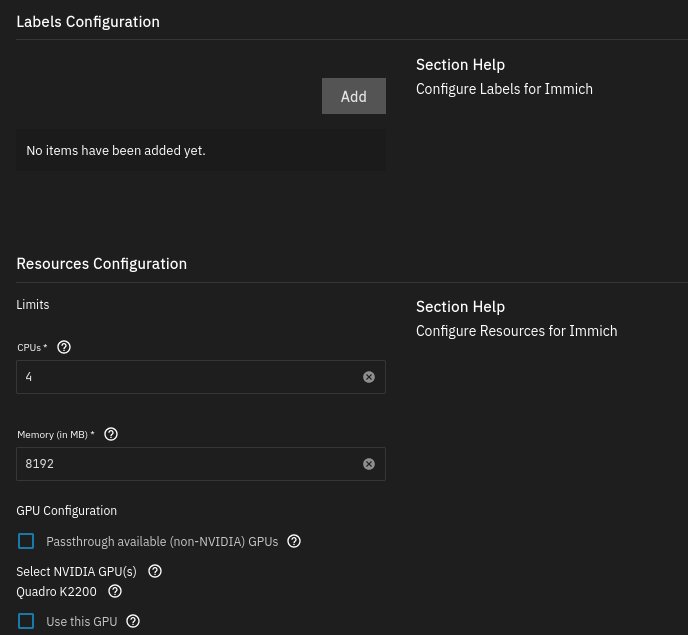Click the Resources Configuration section heading
Viewport: 688px width, 635px height.
pos(101,264)
